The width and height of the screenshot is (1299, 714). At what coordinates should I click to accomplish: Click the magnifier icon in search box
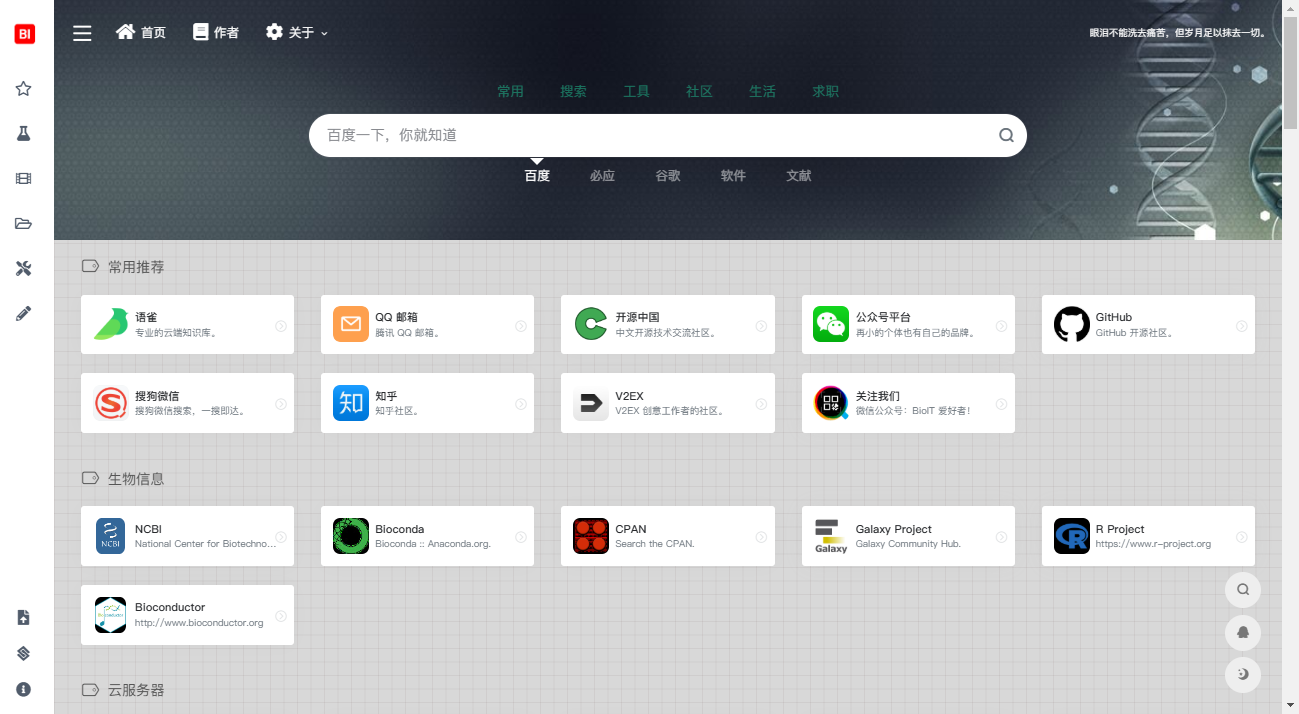[x=1006, y=135]
